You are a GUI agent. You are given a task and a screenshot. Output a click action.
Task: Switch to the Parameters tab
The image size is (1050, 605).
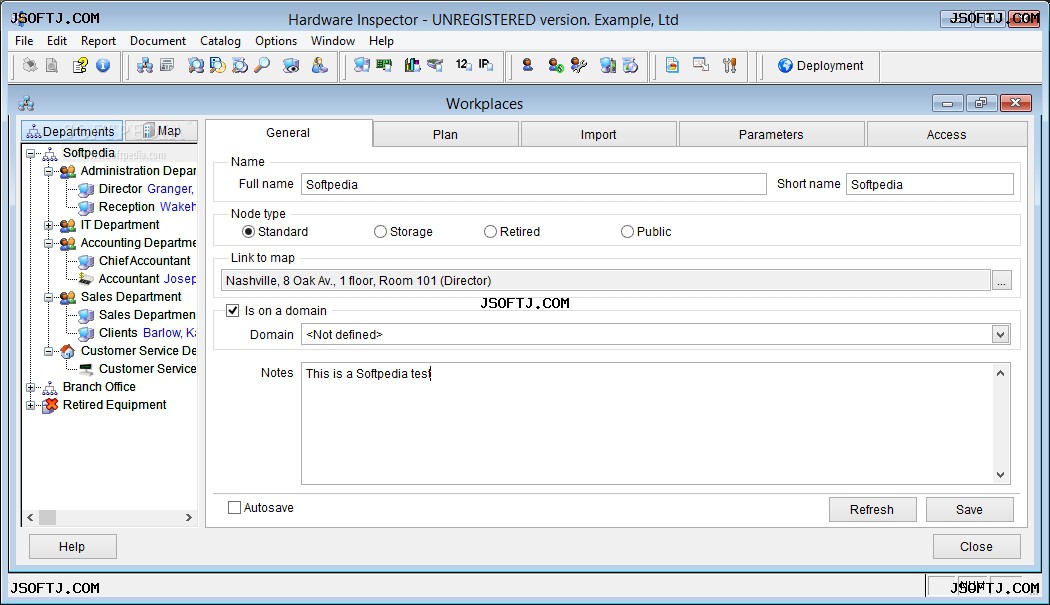pyautogui.click(x=771, y=135)
